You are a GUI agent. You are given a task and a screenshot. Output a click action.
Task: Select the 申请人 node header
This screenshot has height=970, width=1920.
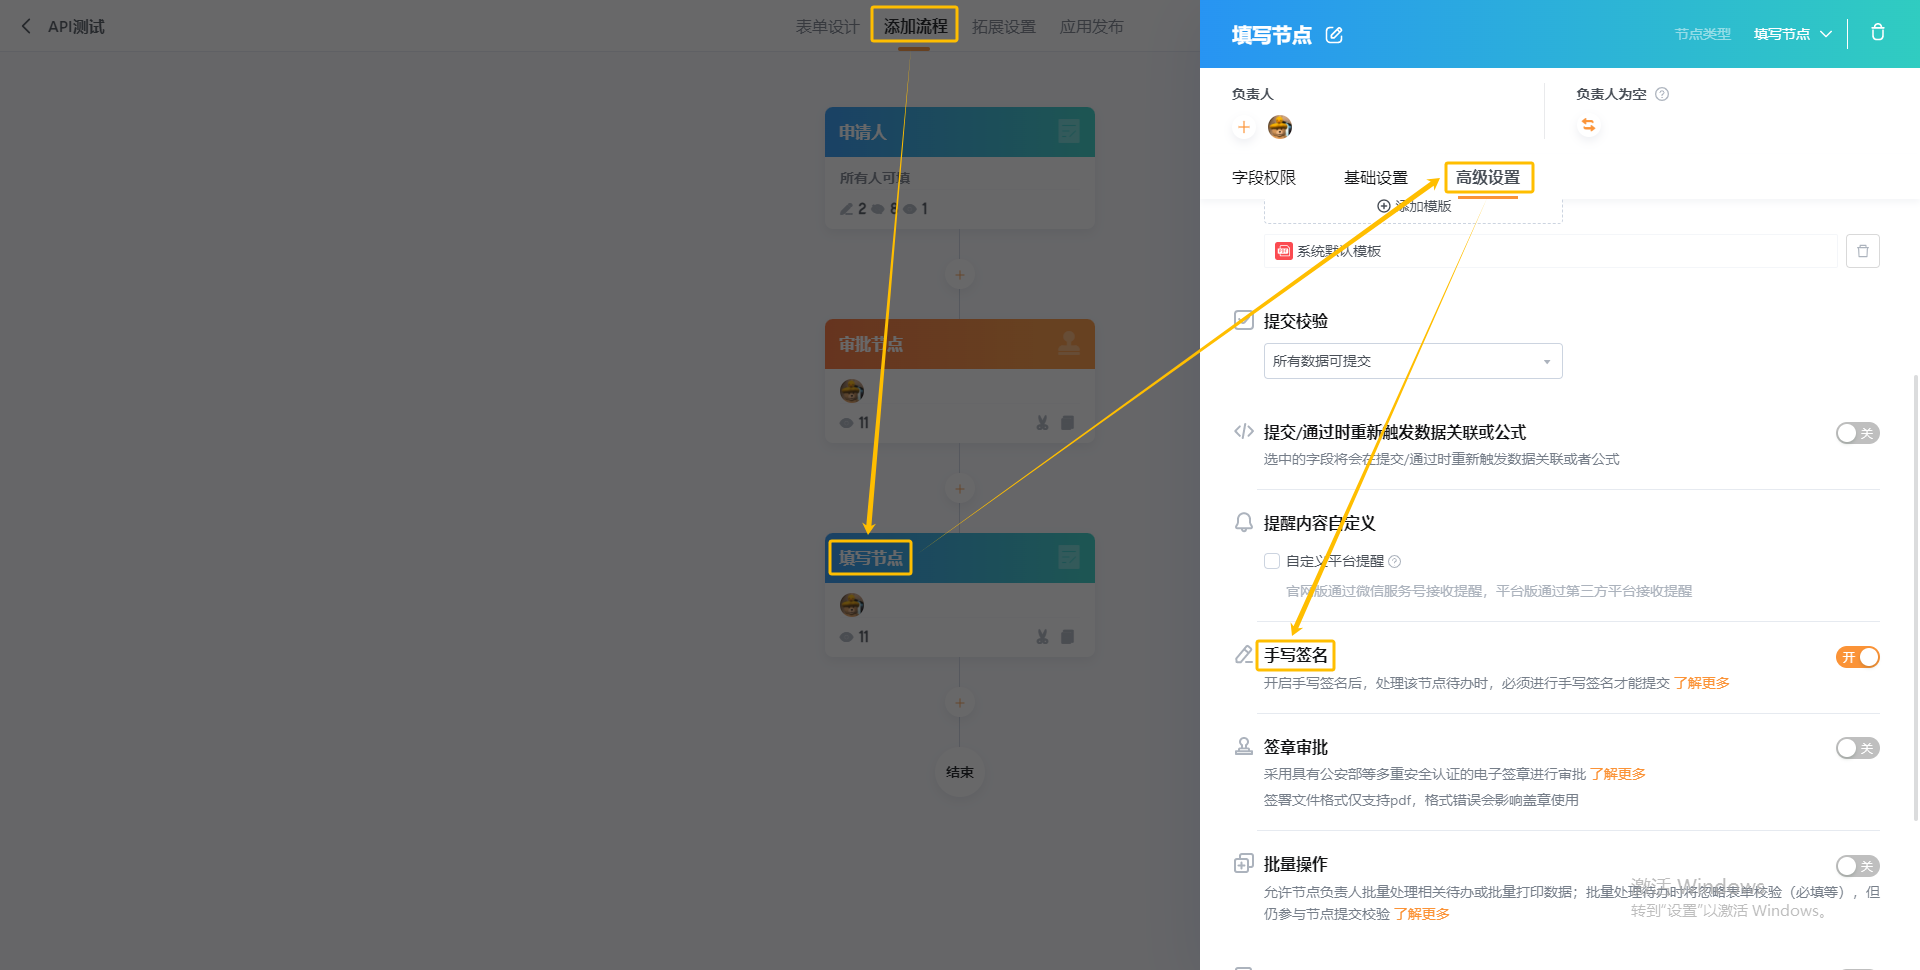click(959, 132)
